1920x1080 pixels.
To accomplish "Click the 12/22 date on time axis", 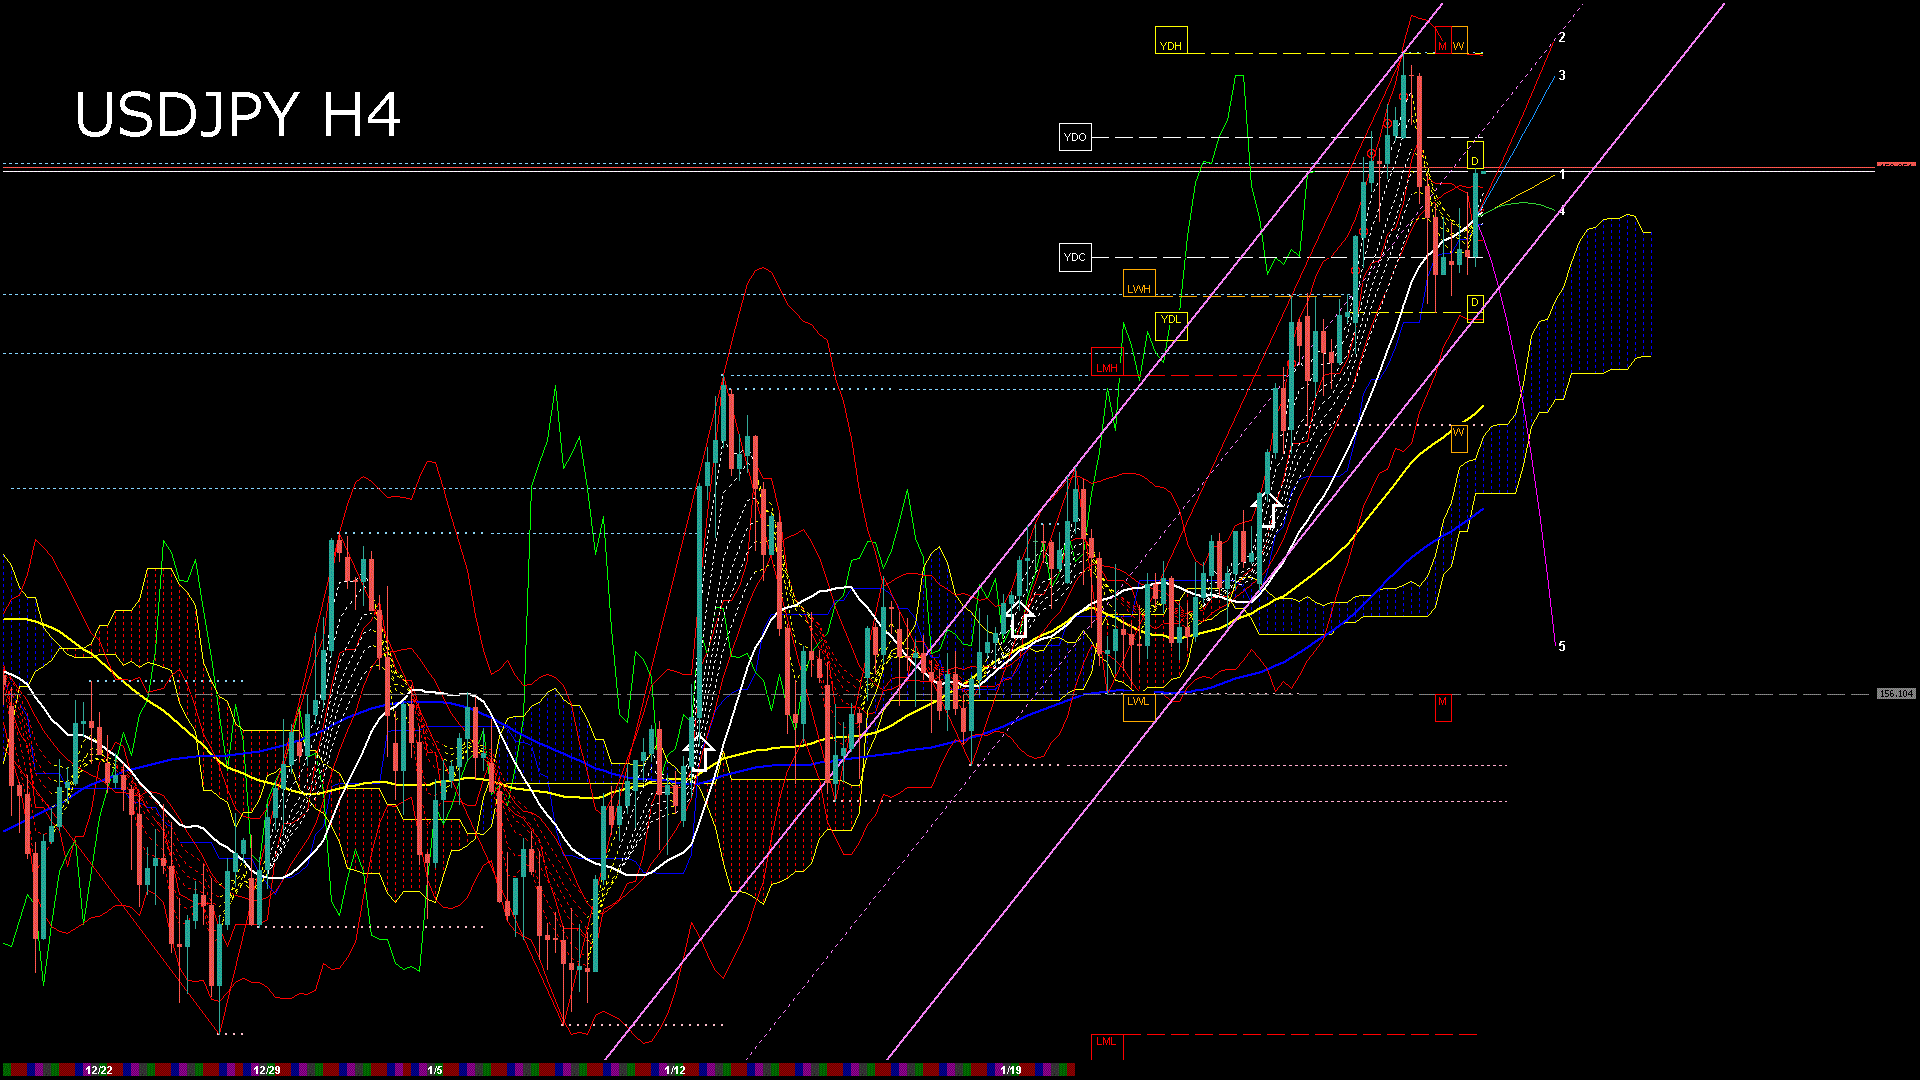I will click(x=98, y=1070).
